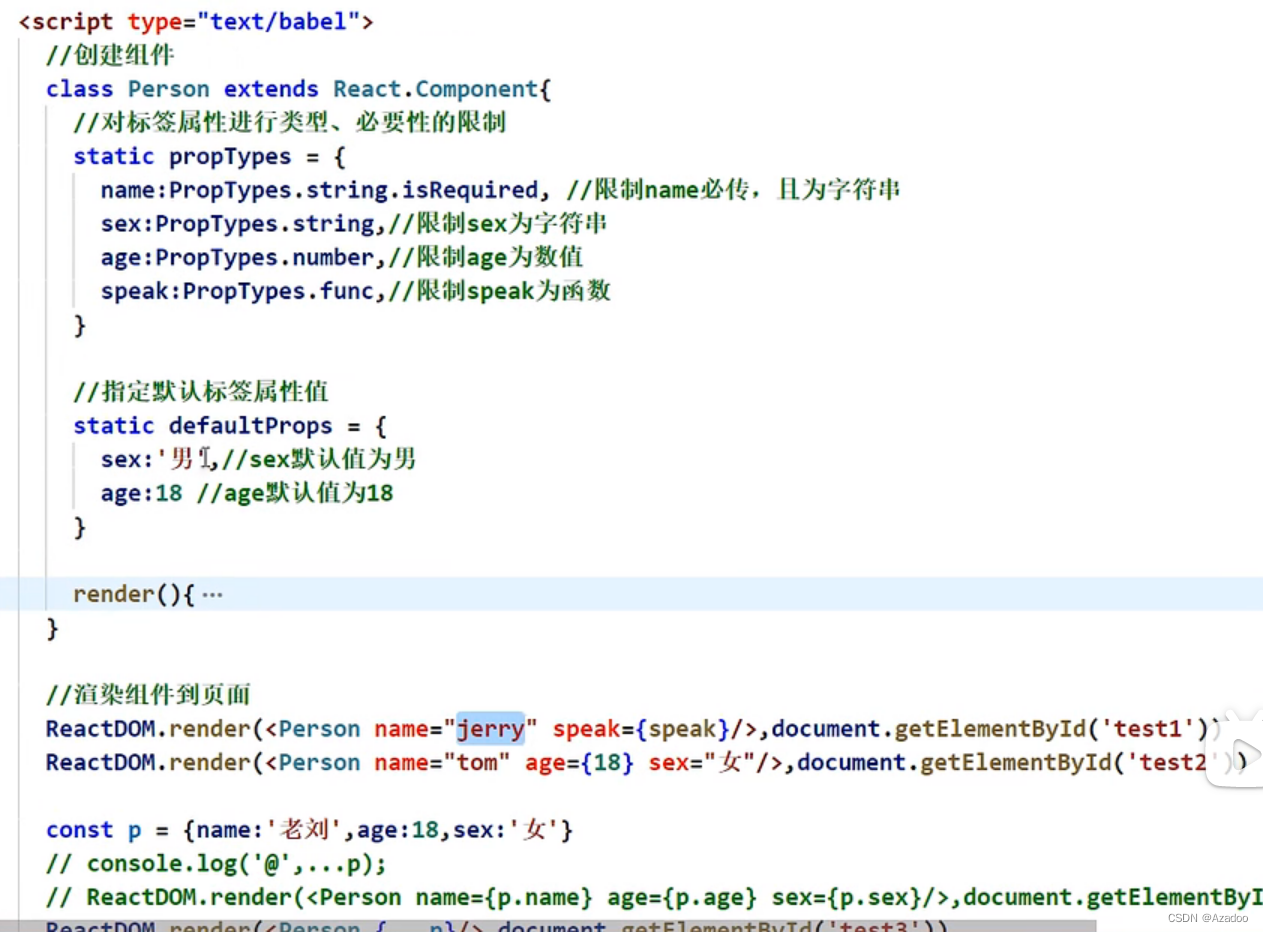1263x932 pixels.
Task: Click the commented "console.log('@',...p);" line
Action: tap(216, 863)
